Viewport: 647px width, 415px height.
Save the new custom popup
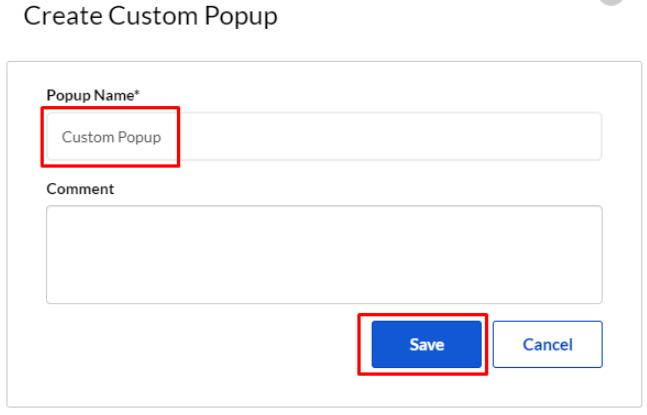pyautogui.click(x=426, y=344)
